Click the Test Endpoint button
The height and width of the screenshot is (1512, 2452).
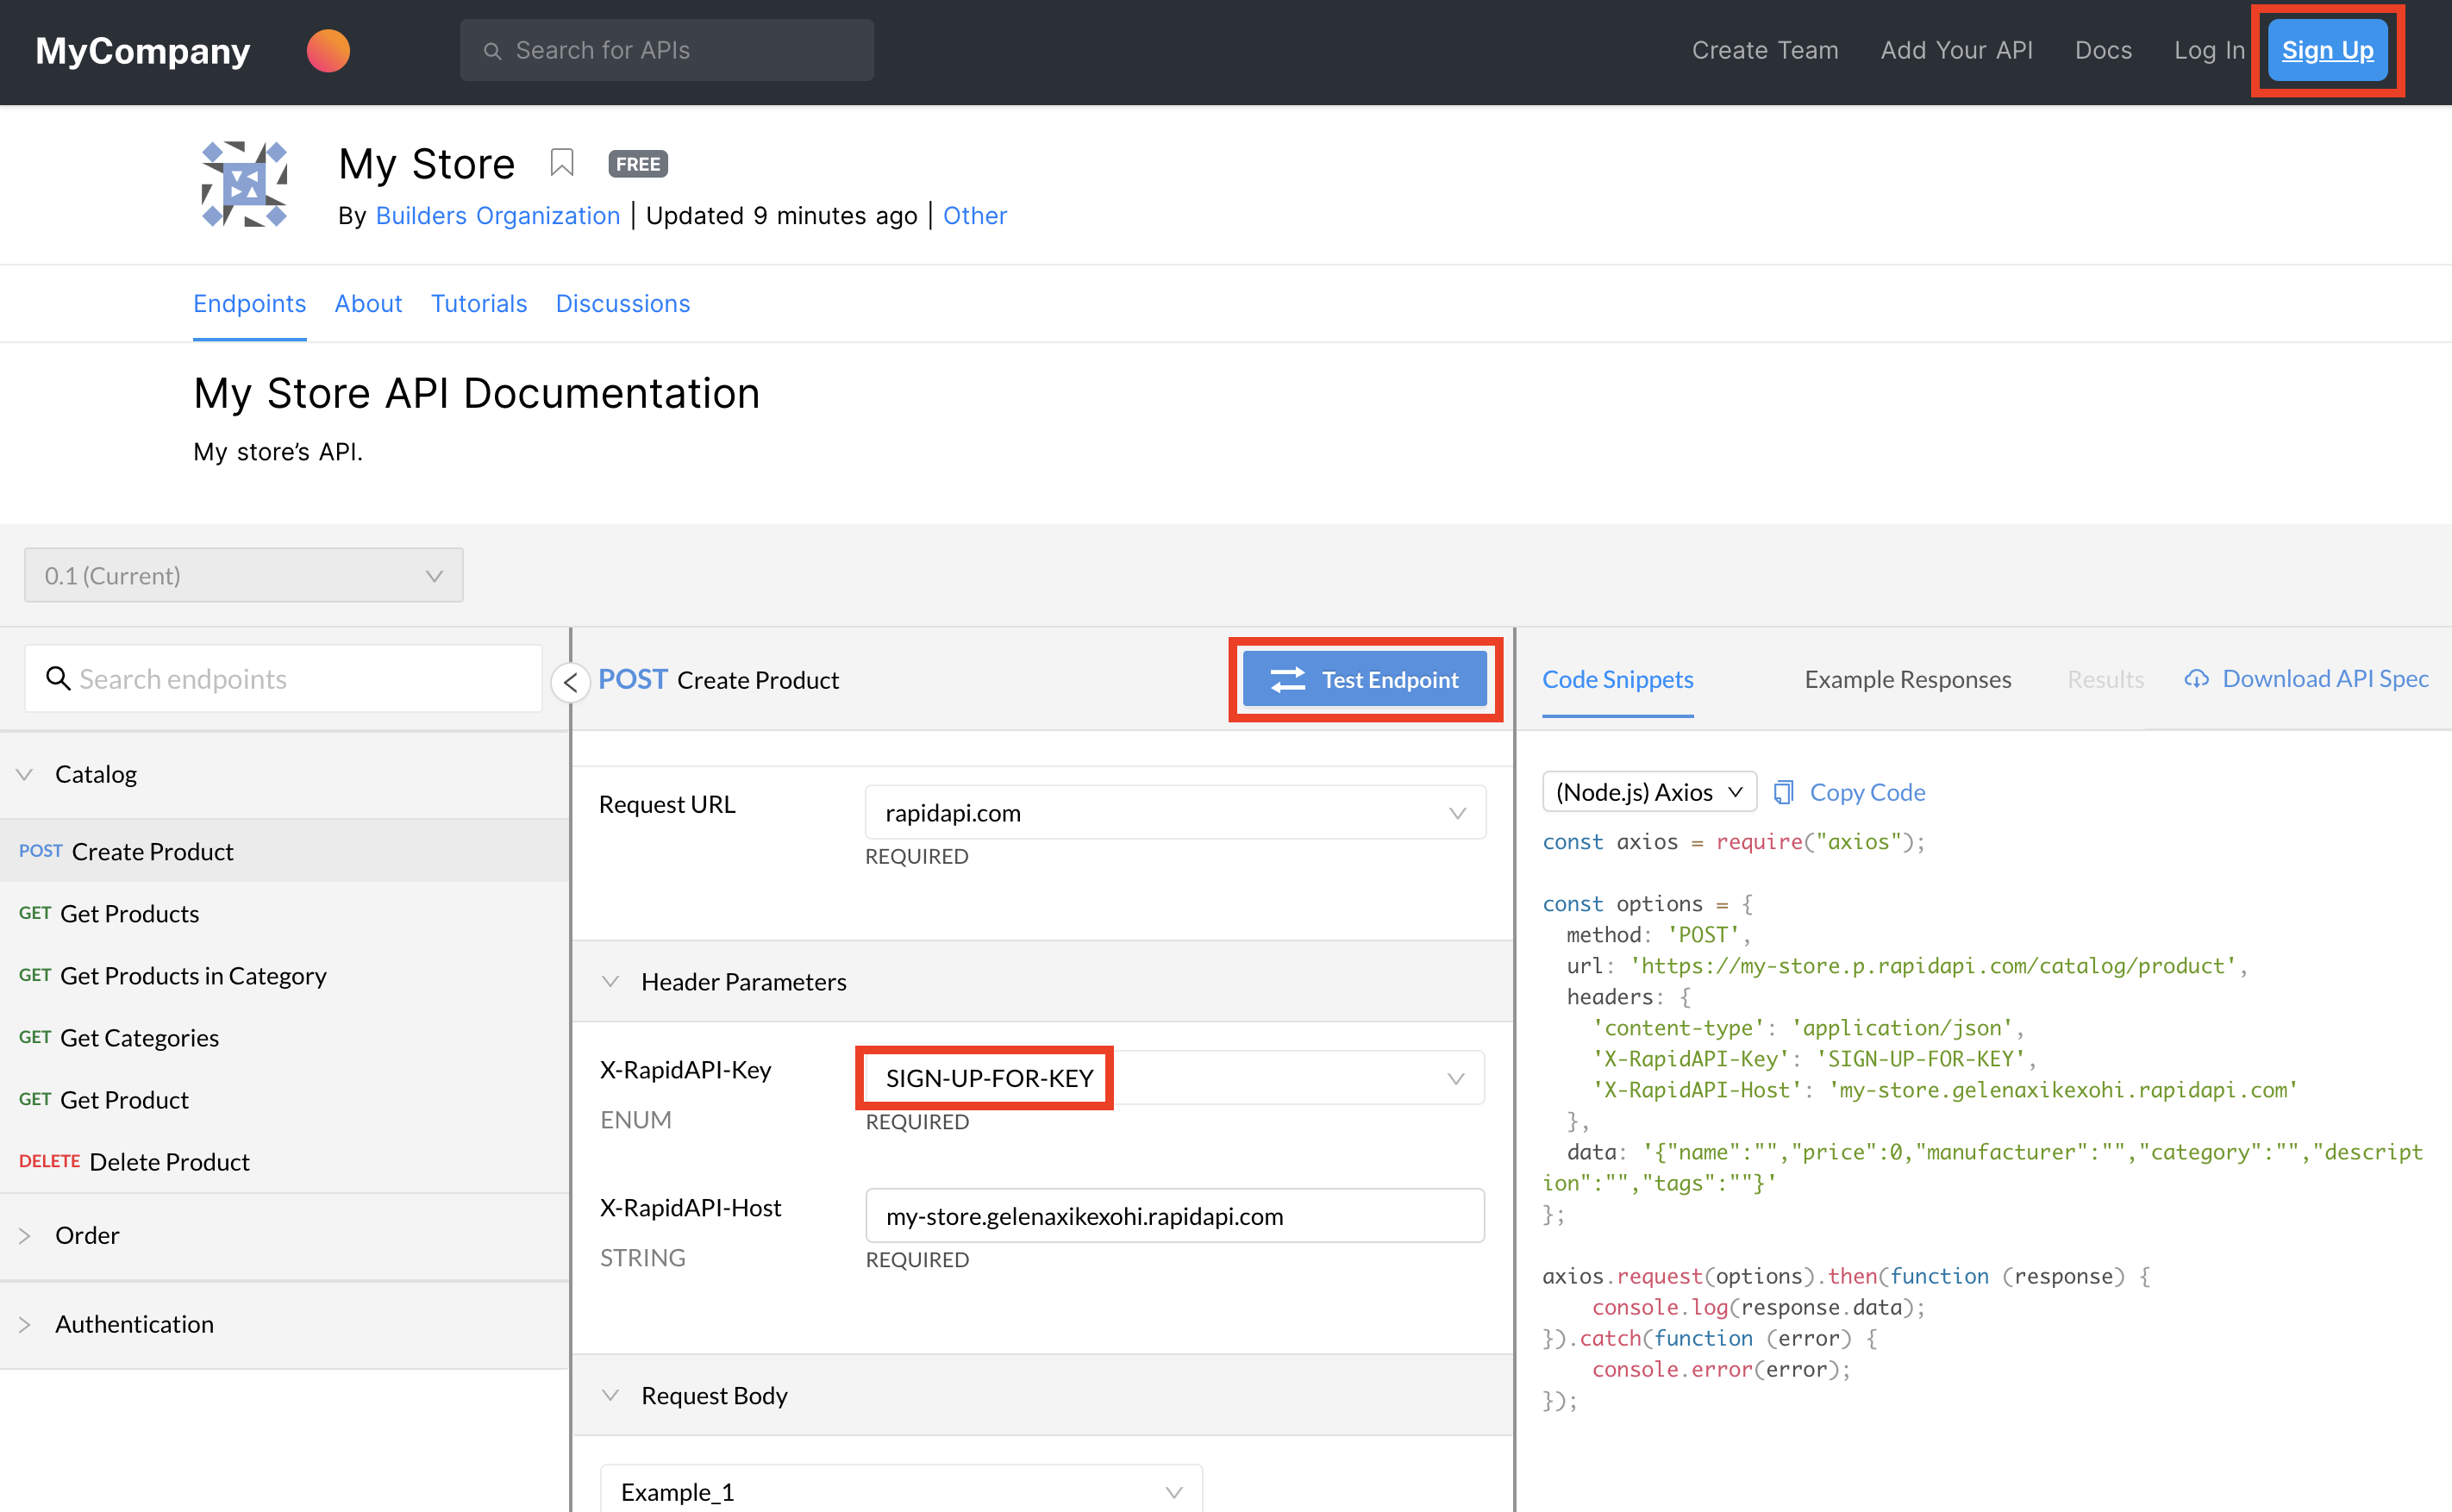click(1365, 679)
